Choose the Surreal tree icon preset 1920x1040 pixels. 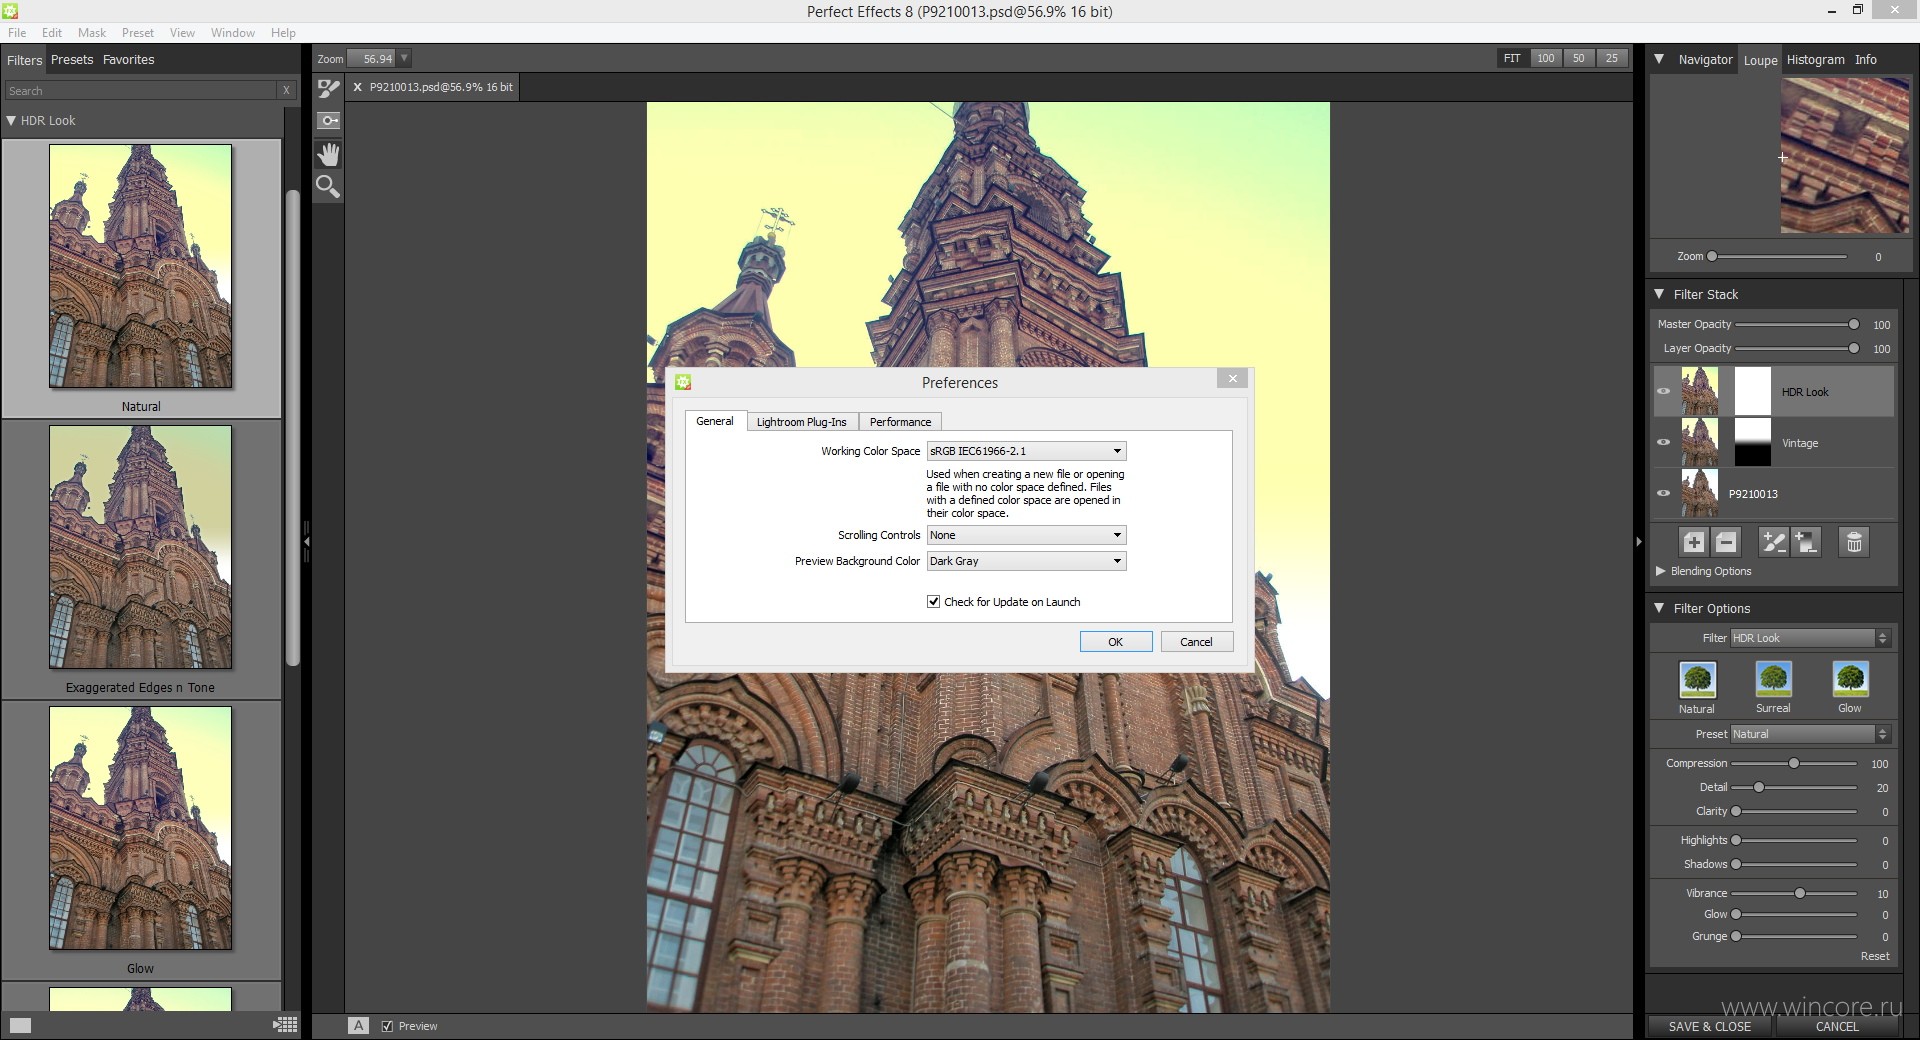[x=1773, y=680]
